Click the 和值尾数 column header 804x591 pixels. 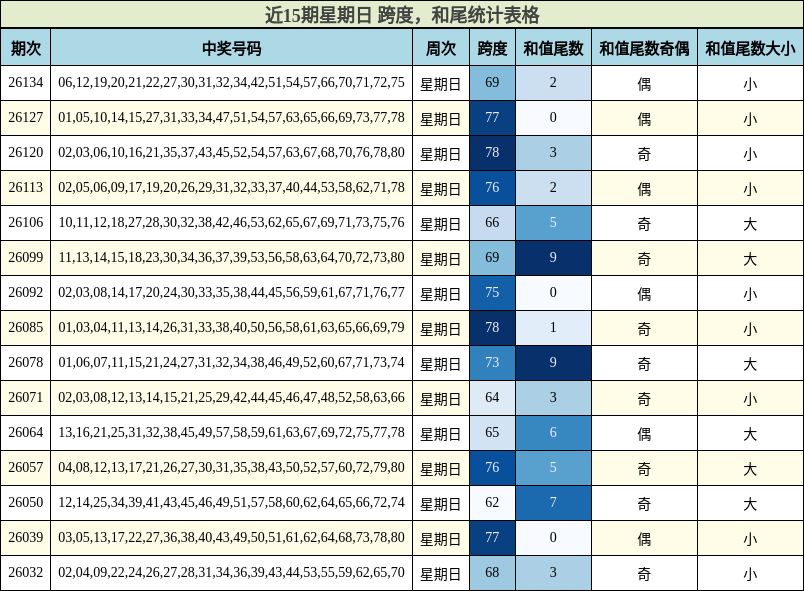coord(553,48)
